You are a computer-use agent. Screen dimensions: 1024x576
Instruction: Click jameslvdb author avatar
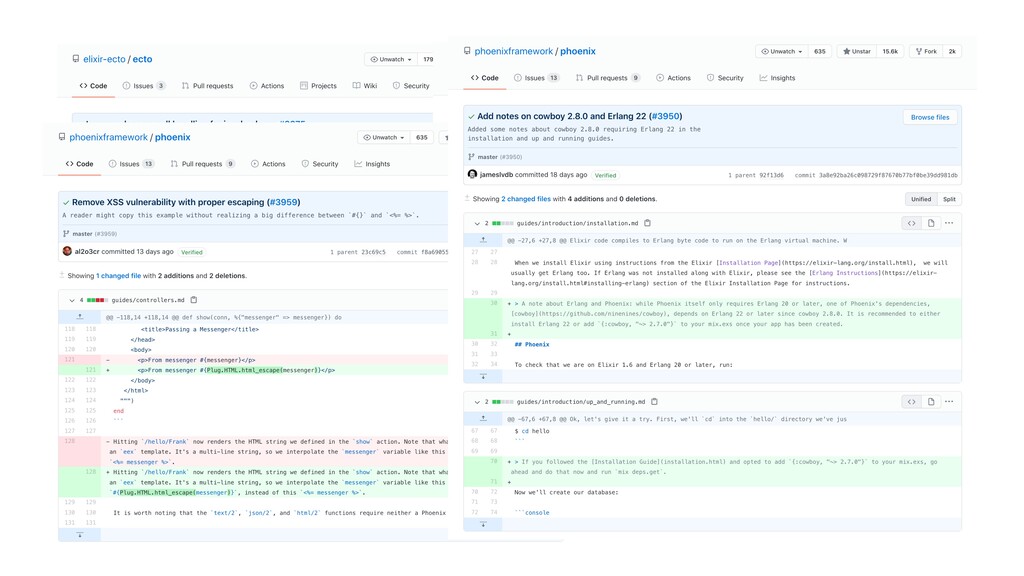pos(472,174)
